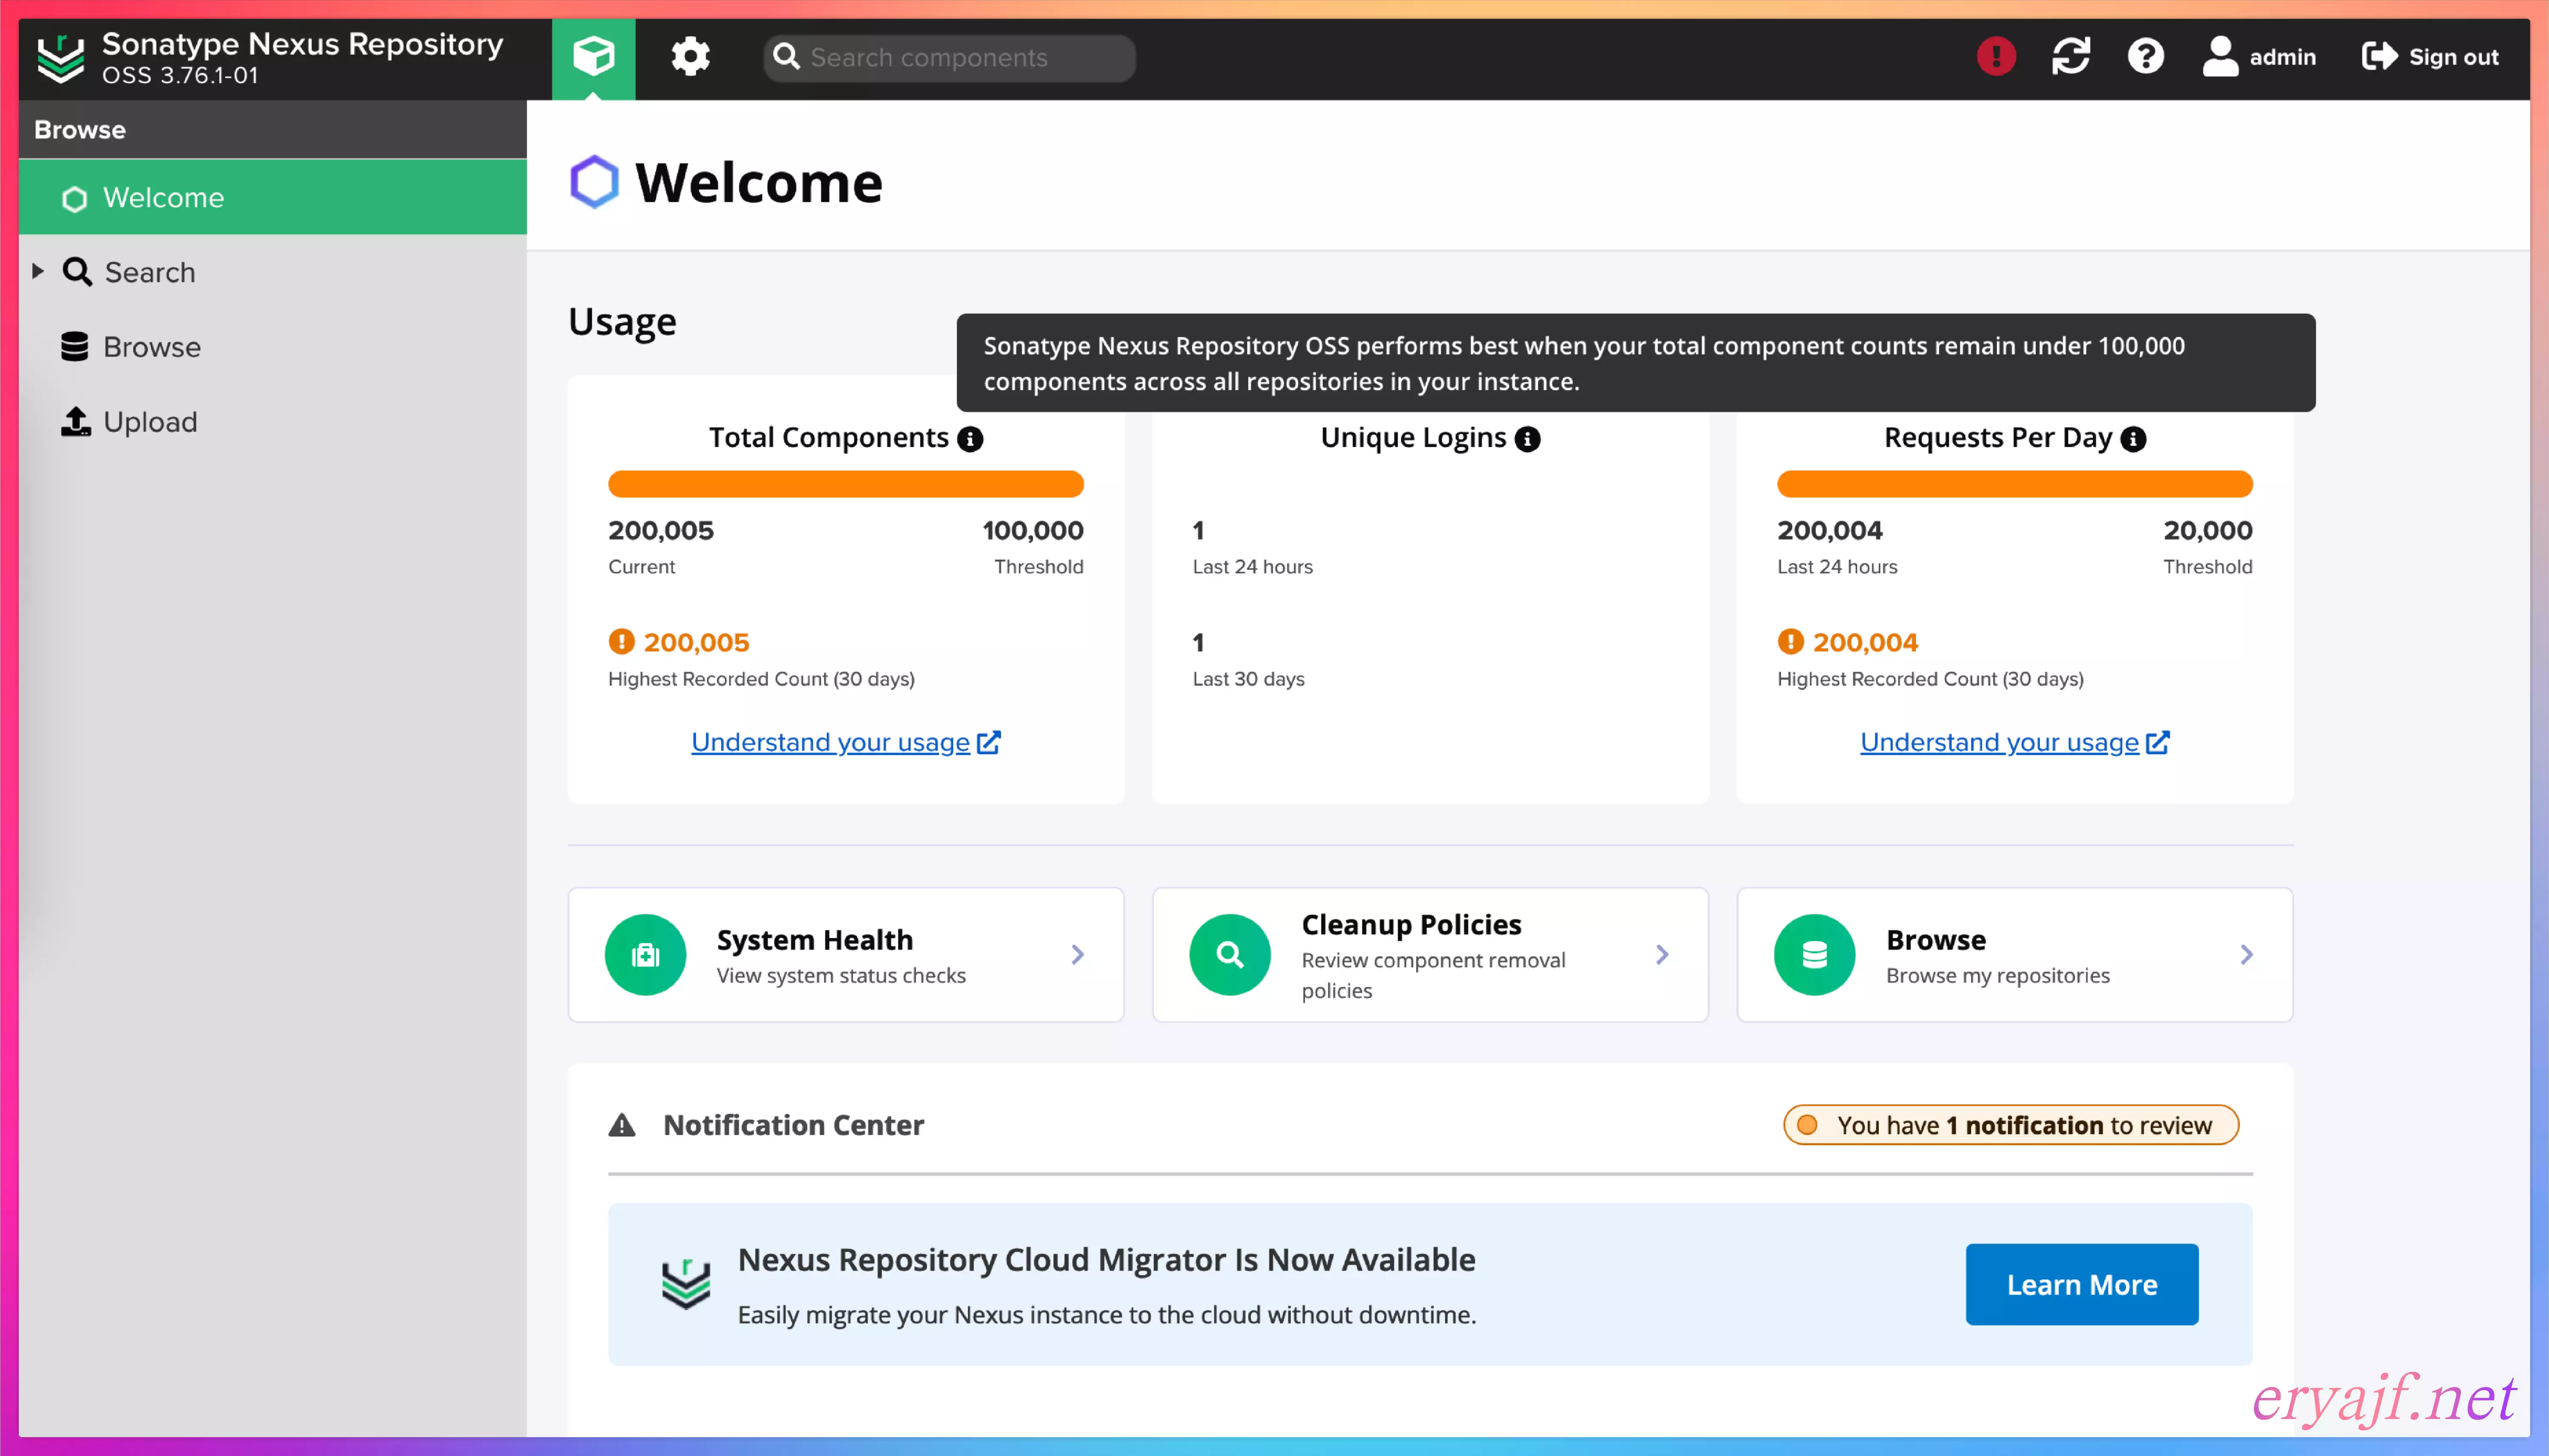Image resolution: width=2549 pixels, height=1456 pixels.
Task: Click the red system status alert icon
Action: 1995,57
